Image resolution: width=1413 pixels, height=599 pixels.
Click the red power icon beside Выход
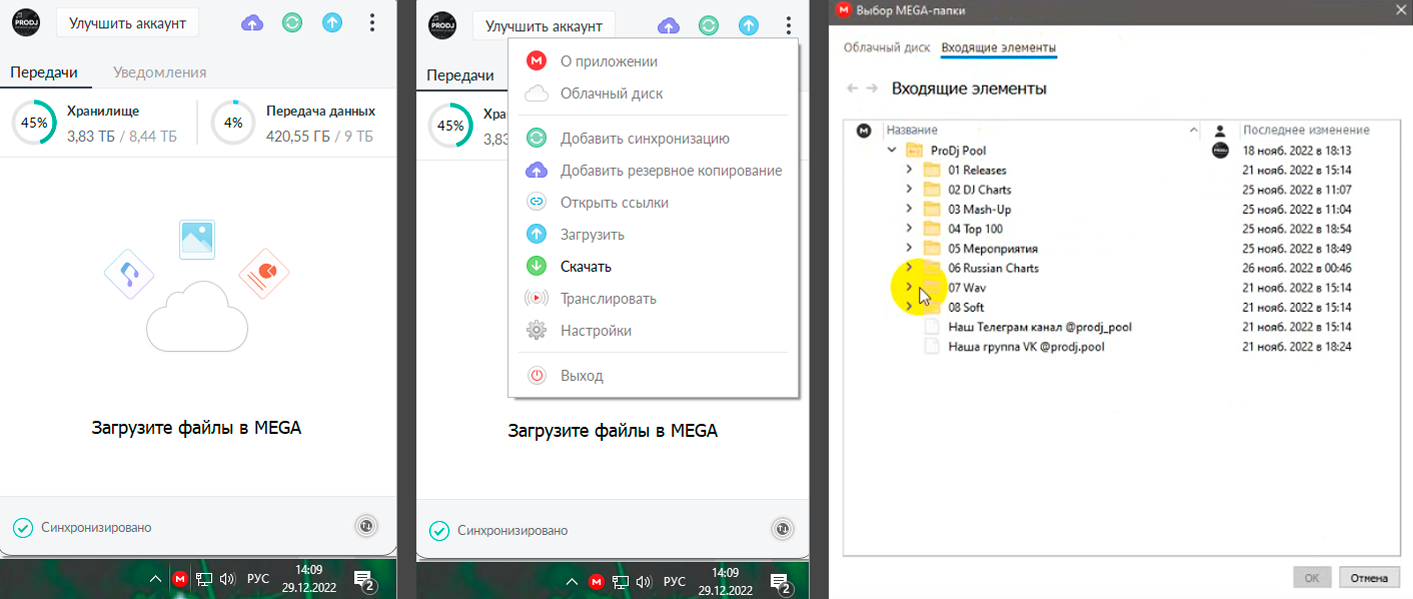(x=537, y=376)
